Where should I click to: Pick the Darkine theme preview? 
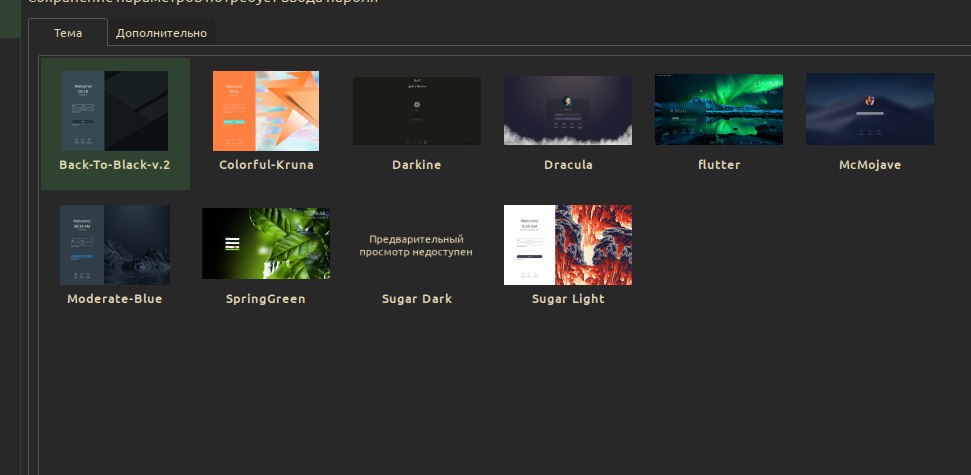pyautogui.click(x=417, y=111)
